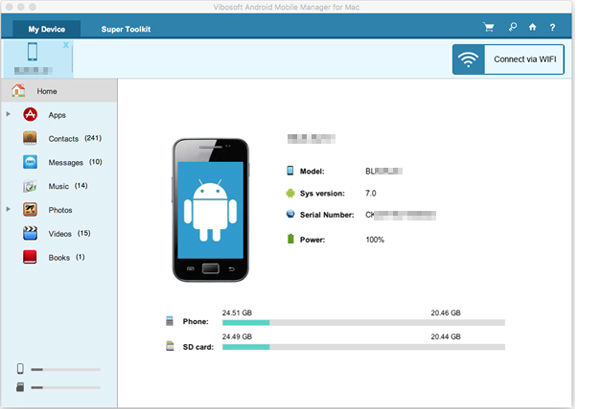Open Music (14) list
This screenshot has height=409, width=600.
click(68, 186)
